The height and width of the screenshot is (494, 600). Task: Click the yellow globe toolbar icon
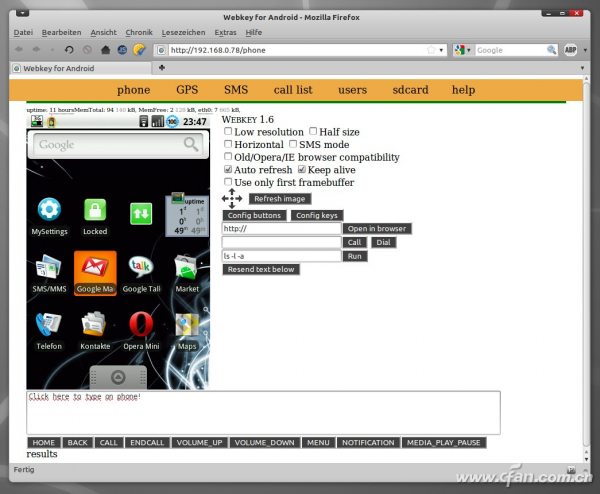(139, 50)
